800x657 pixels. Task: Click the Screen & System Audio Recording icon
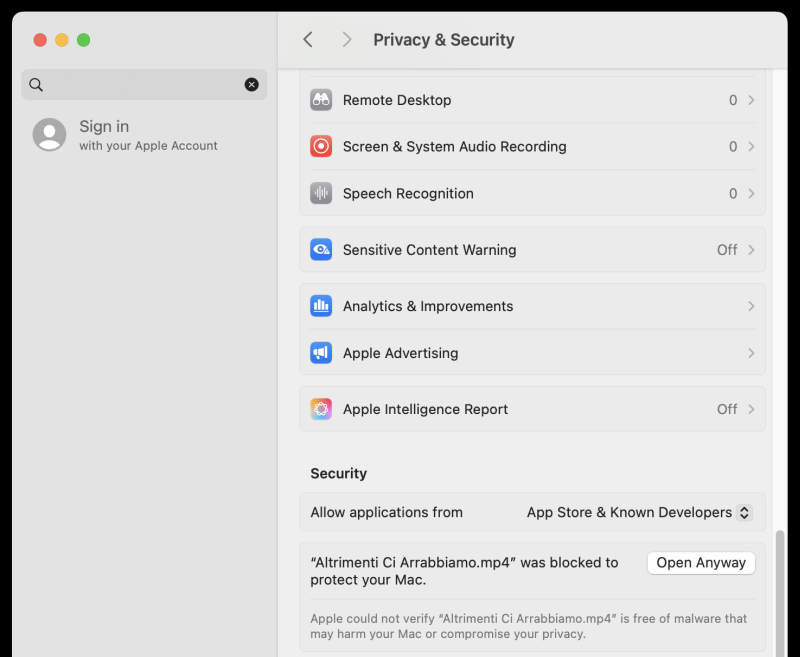click(x=321, y=147)
